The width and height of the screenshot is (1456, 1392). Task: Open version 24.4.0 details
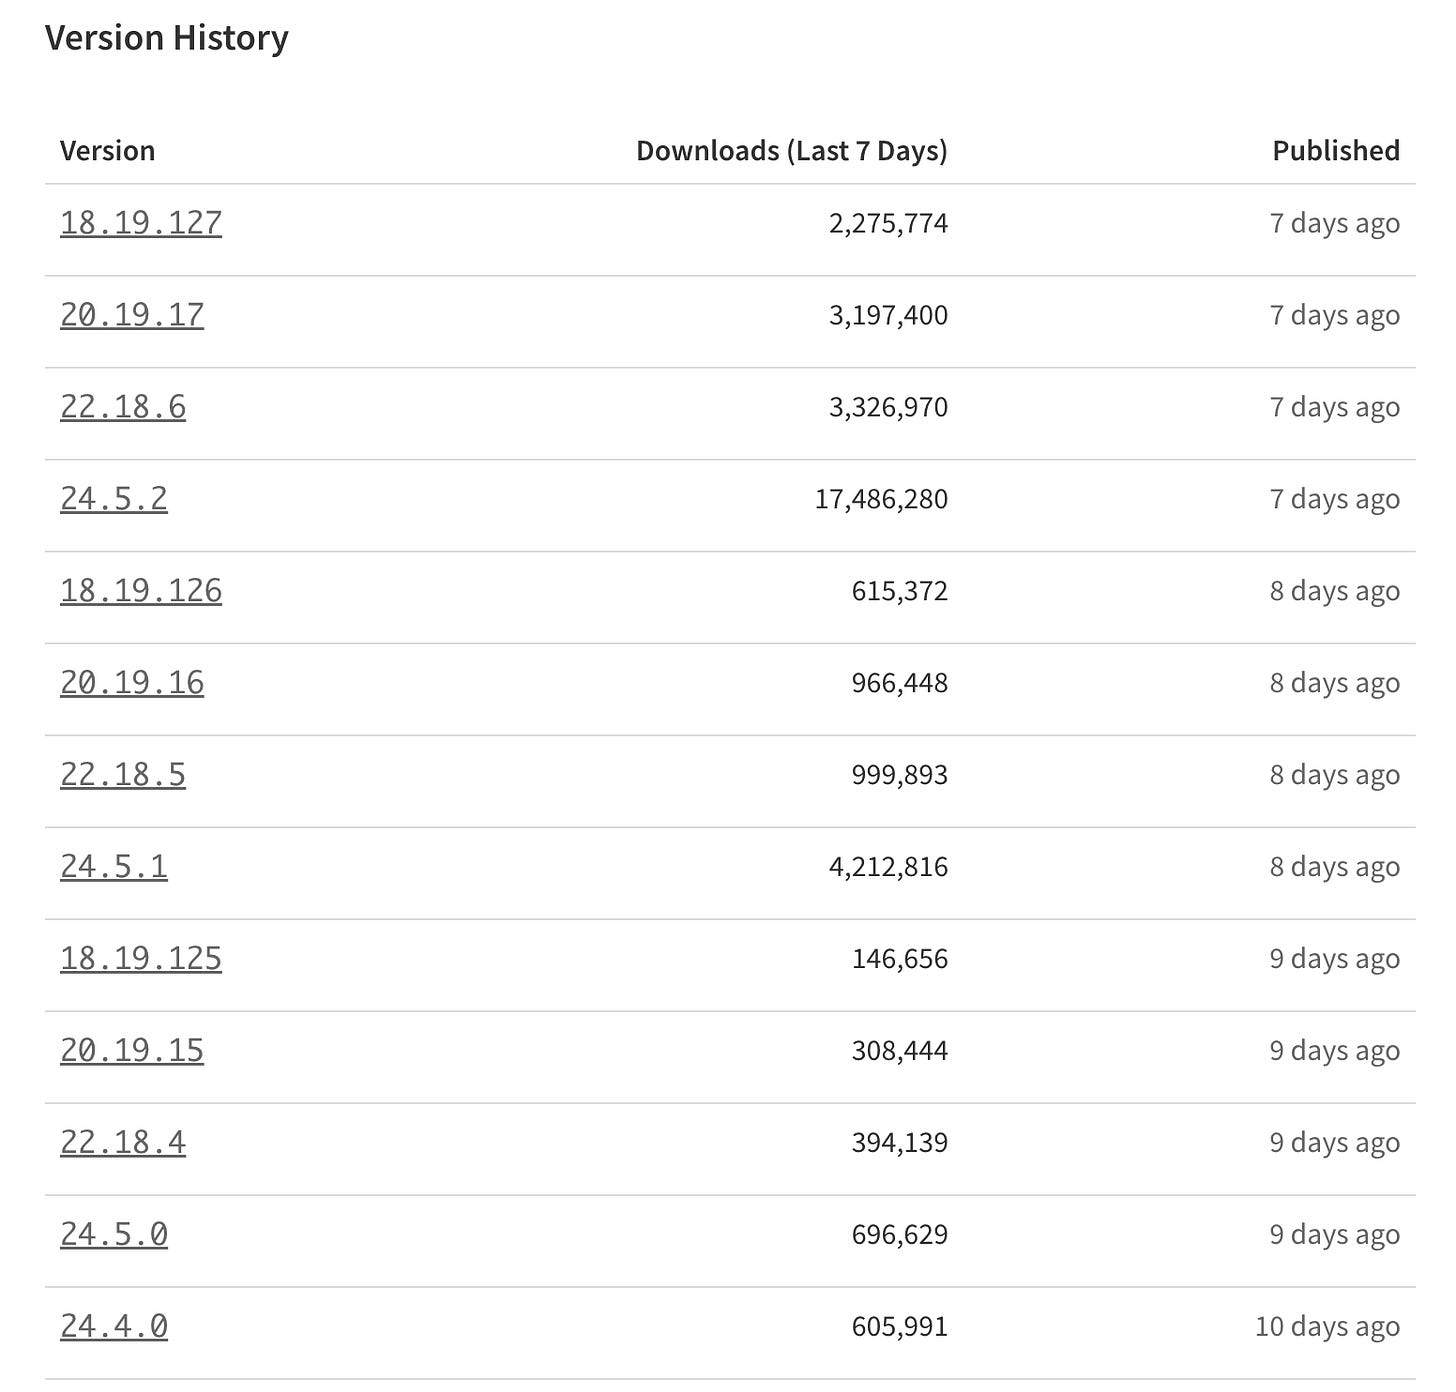tap(114, 1326)
